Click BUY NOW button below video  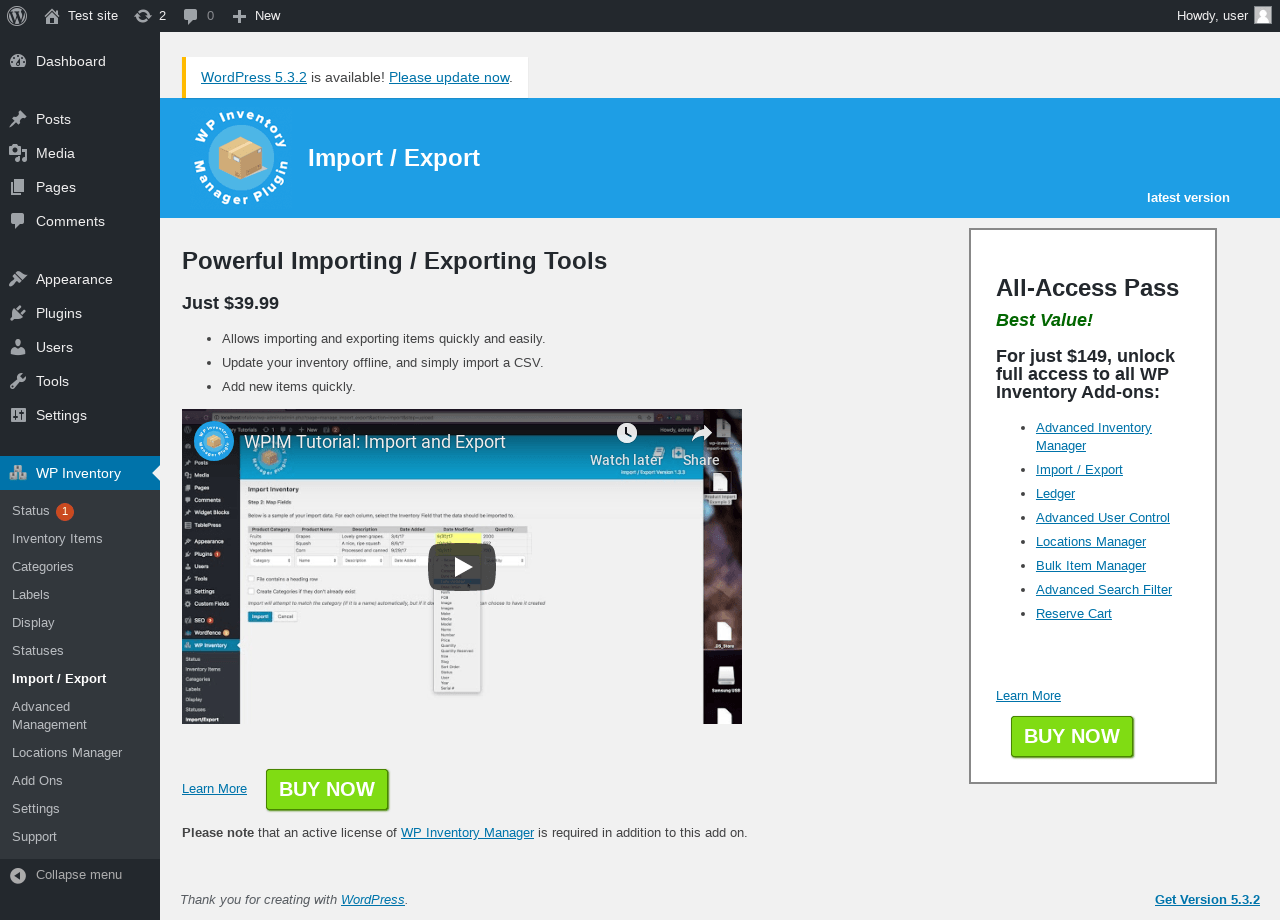tap(327, 790)
